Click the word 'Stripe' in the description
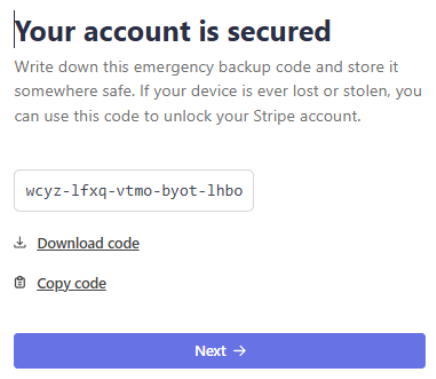Screen dimensions: 436x379 coord(274,116)
